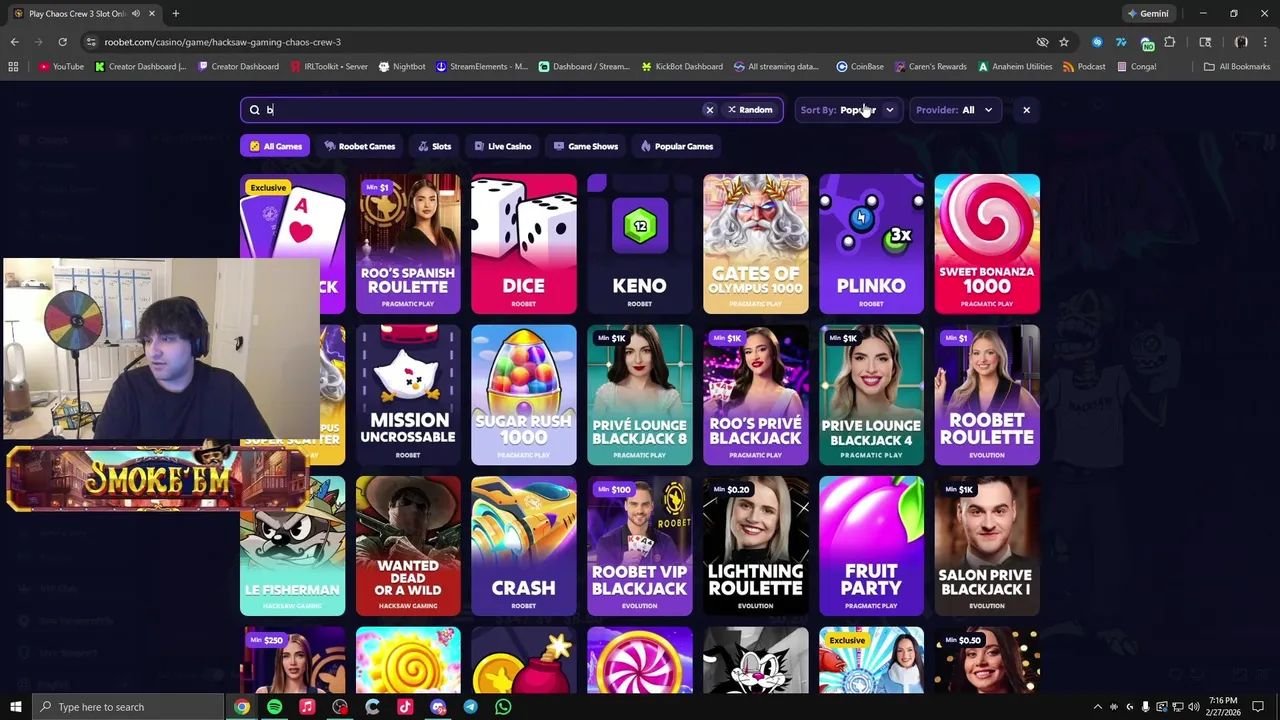Open TikTok from the taskbar

(405, 707)
